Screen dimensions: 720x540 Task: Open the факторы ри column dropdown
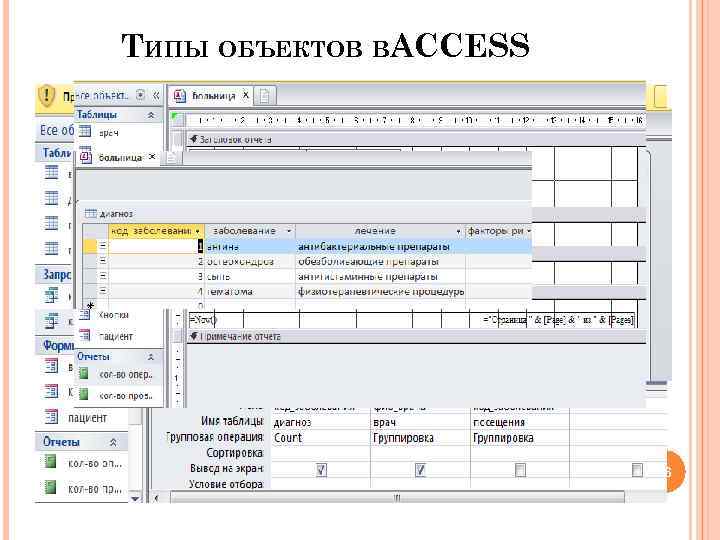[x=529, y=231]
